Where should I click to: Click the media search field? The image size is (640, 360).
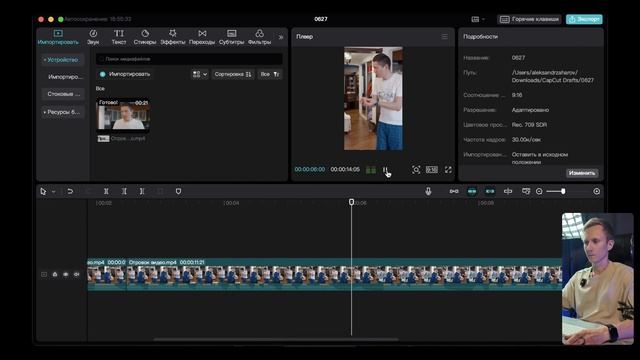coord(189,59)
